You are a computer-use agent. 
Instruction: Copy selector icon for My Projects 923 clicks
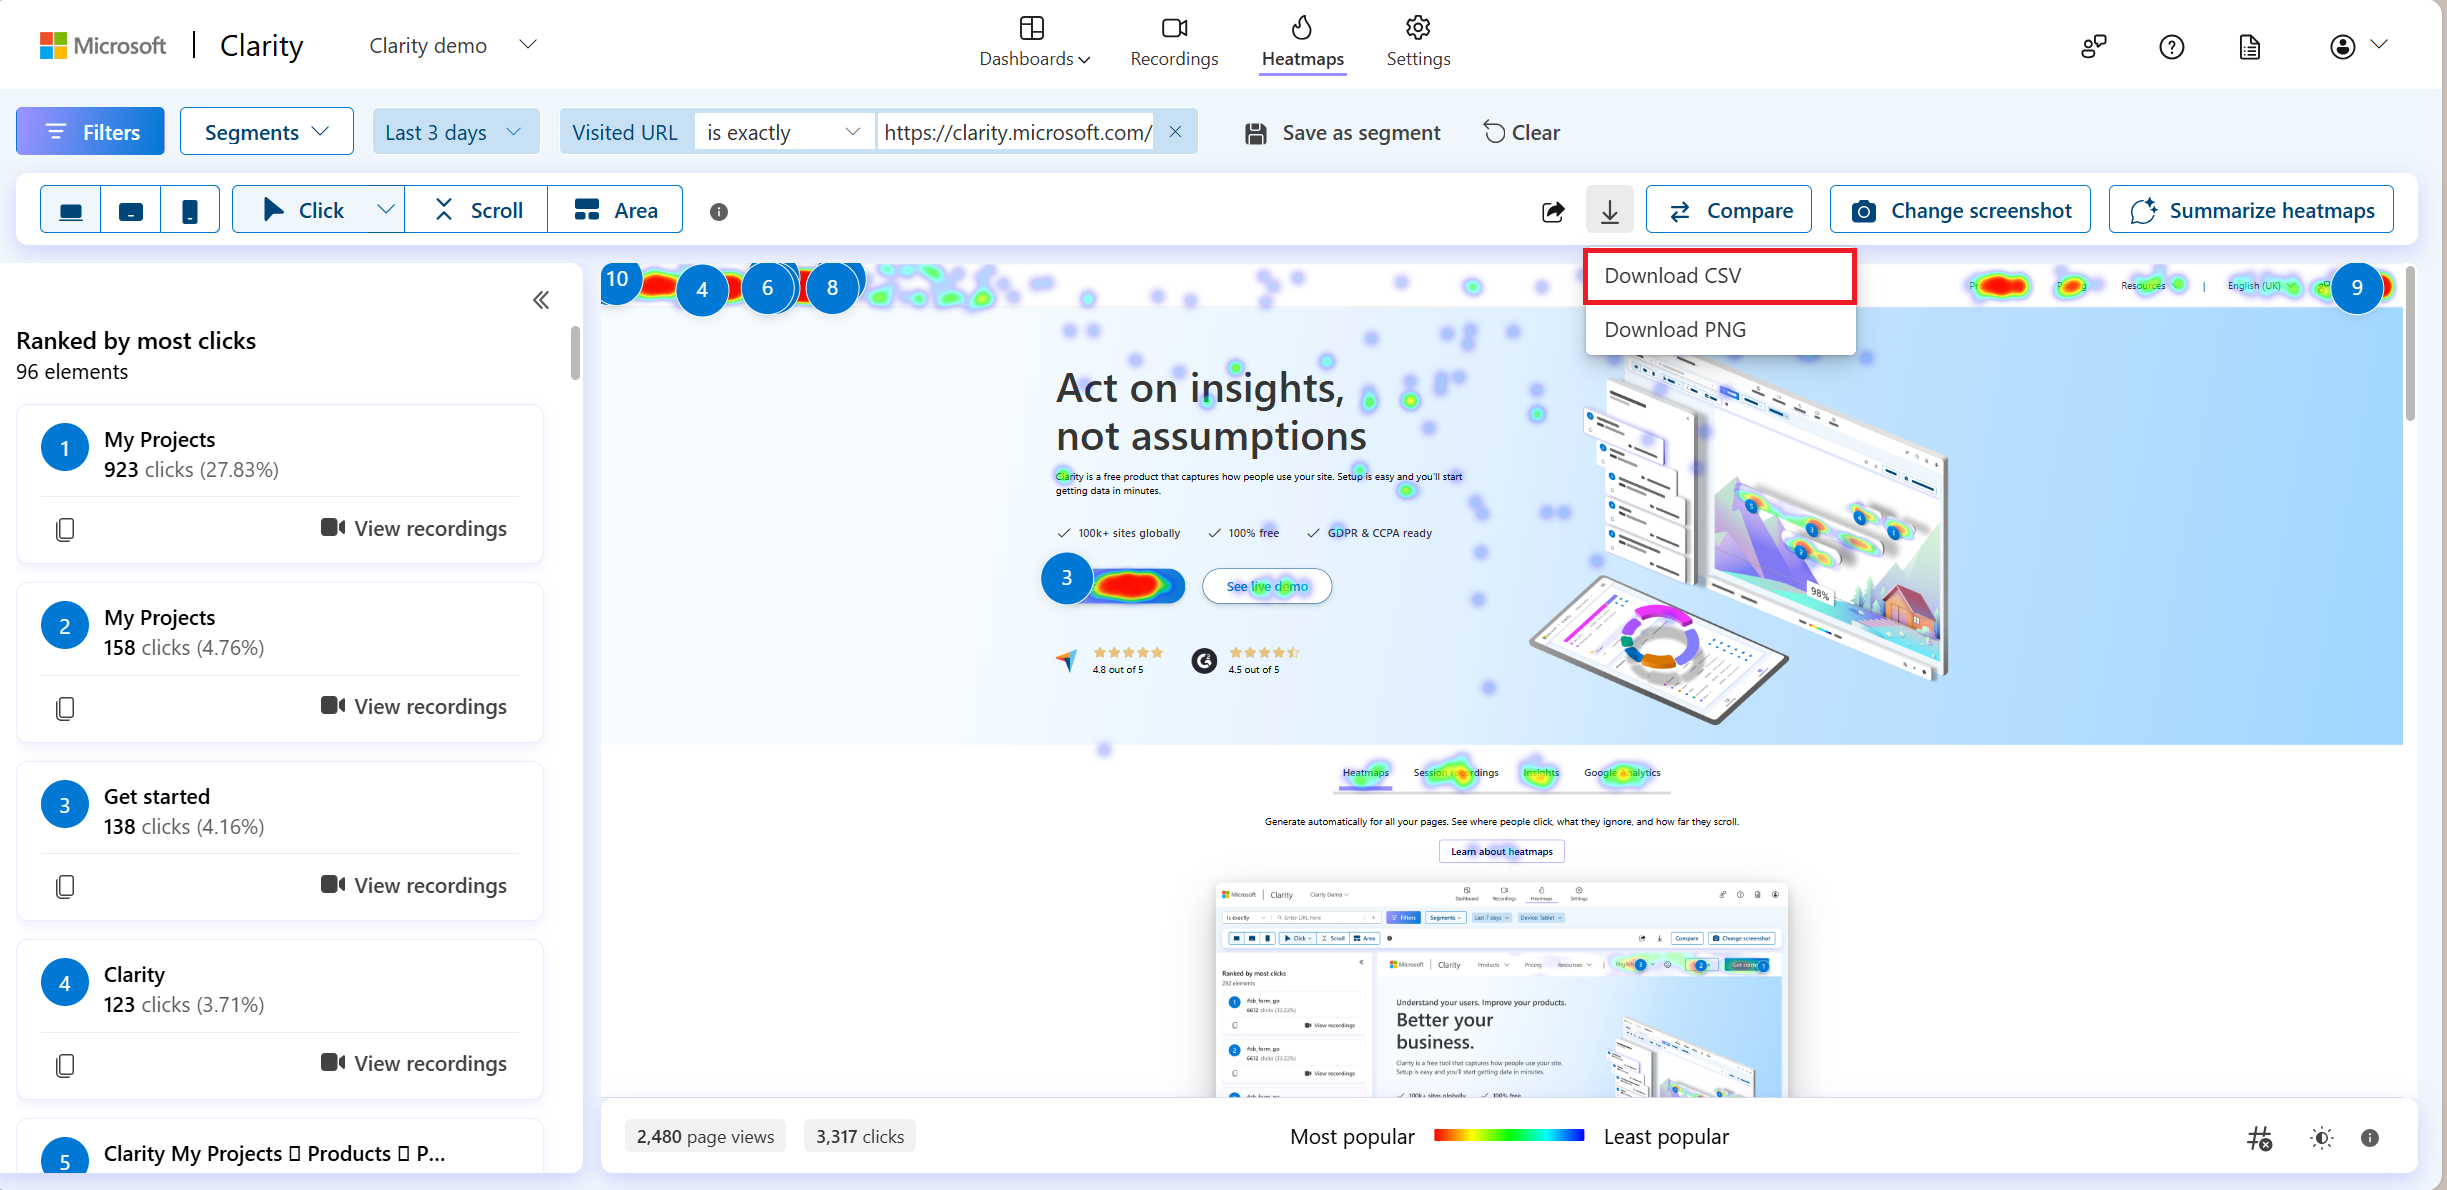tap(65, 529)
